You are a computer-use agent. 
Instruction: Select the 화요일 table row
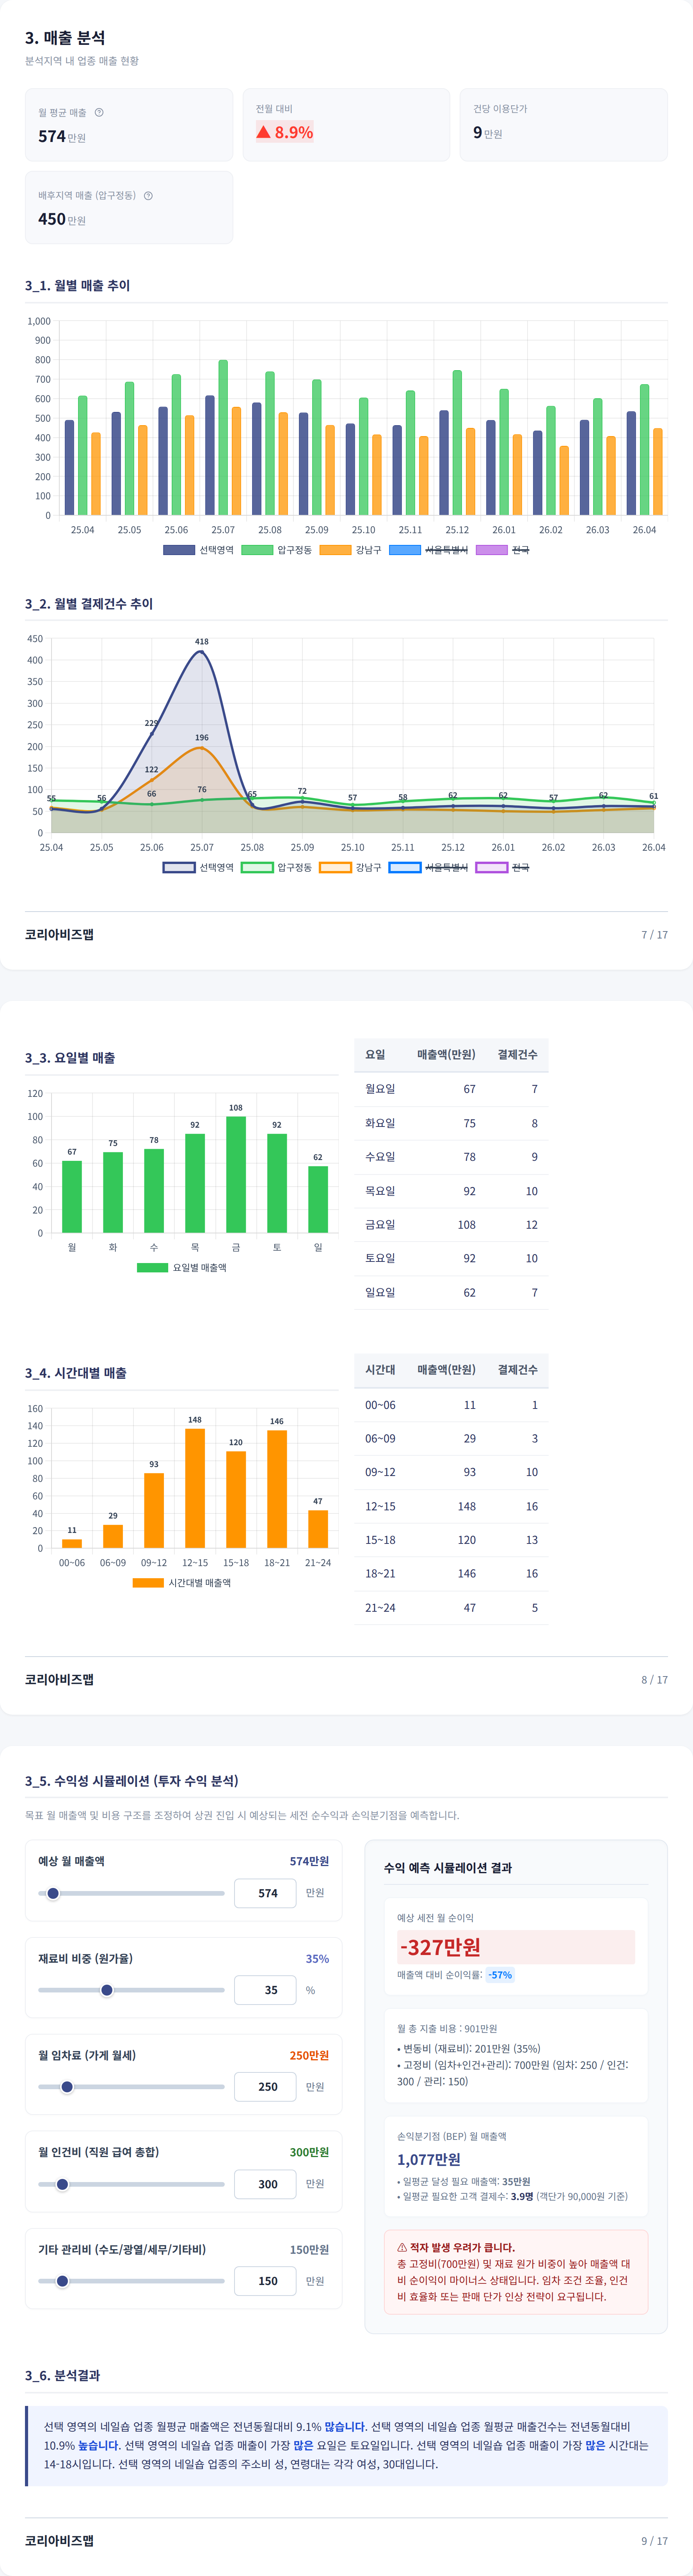pyautogui.click(x=451, y=1123)
